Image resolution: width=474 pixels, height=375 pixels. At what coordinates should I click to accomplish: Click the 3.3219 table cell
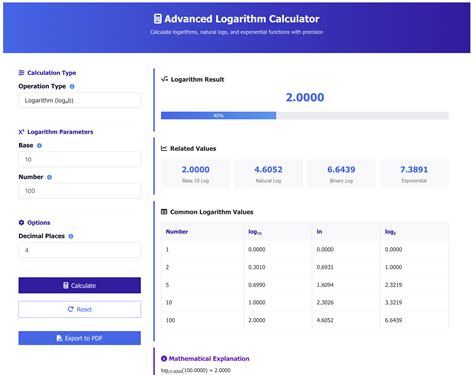414,302
